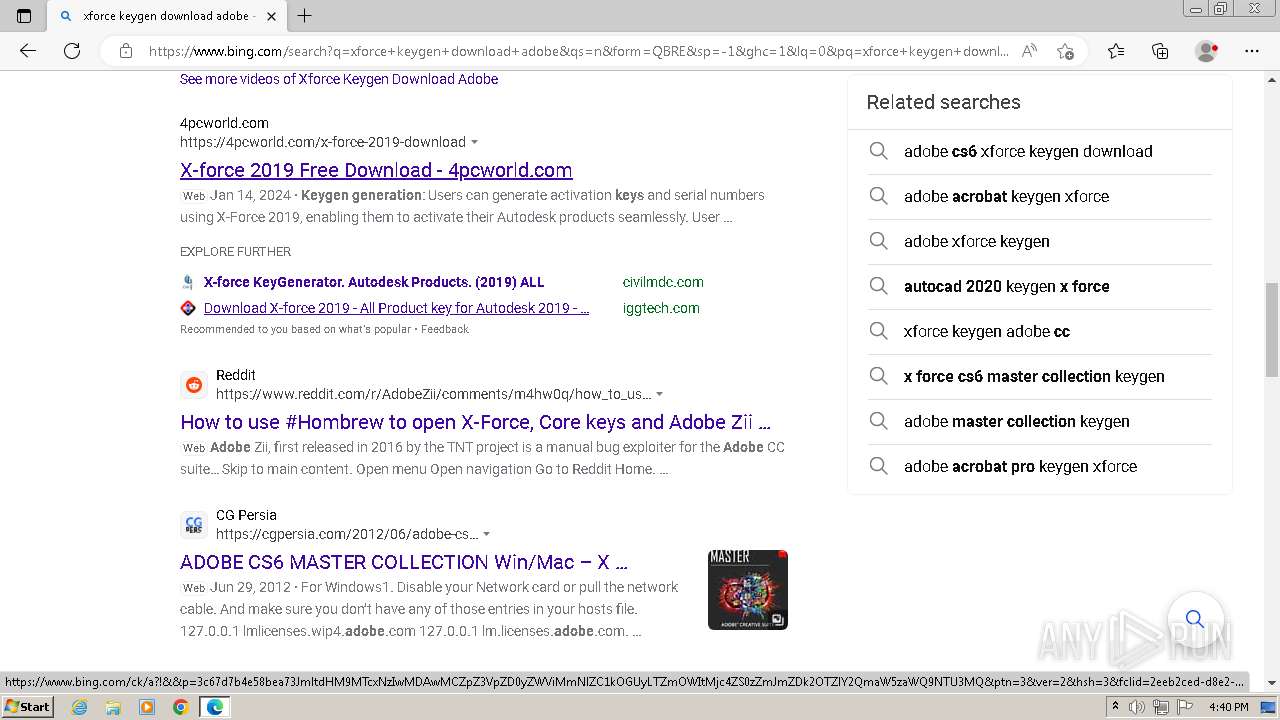Search adobe cs6 xforce keygen download
This screenshot has width=1280, height=720.
[x=1039, y=151]
